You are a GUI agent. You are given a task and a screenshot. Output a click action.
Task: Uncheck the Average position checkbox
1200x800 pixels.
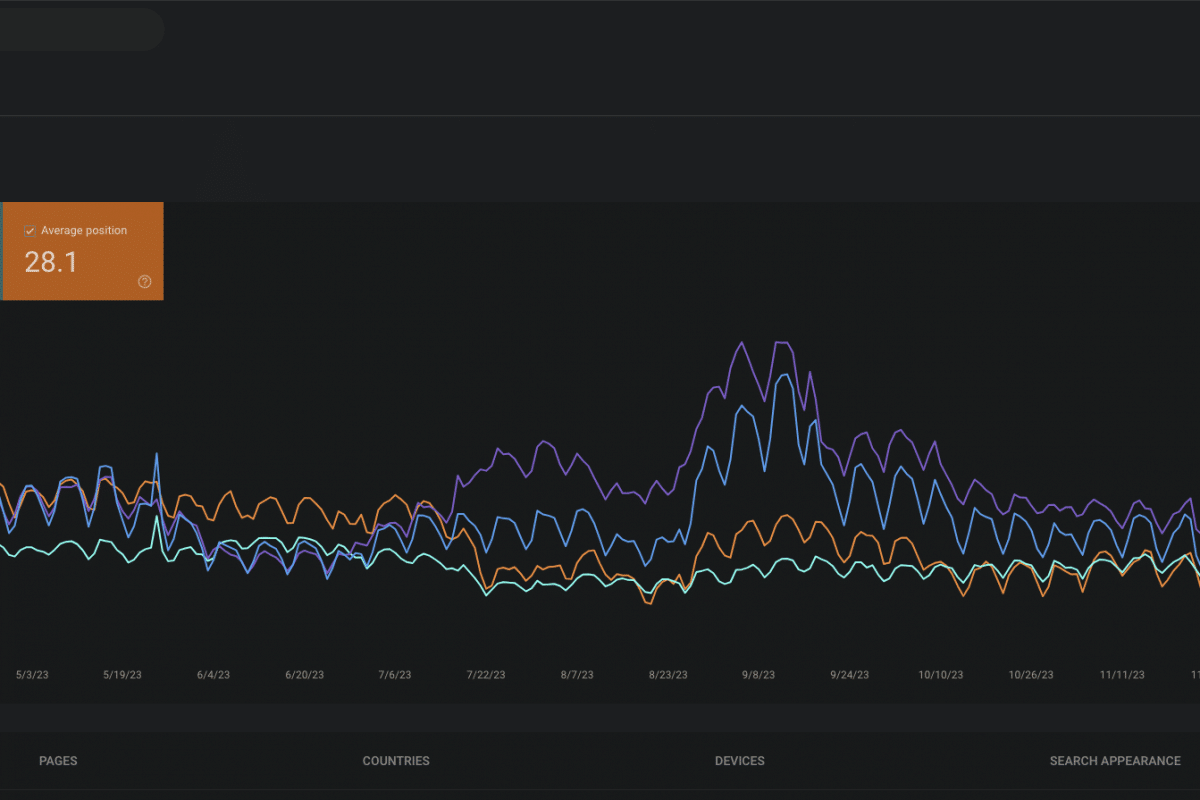tap(29, 231)
